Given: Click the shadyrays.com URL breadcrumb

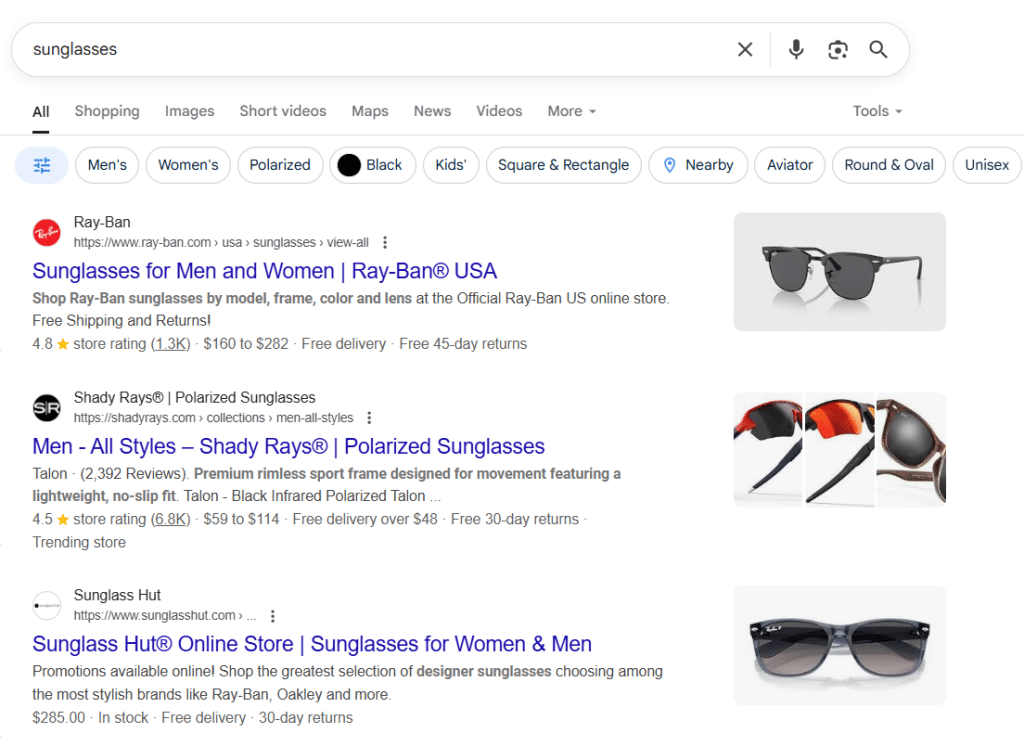Looking at the screenshot, I should pos(214,417).
